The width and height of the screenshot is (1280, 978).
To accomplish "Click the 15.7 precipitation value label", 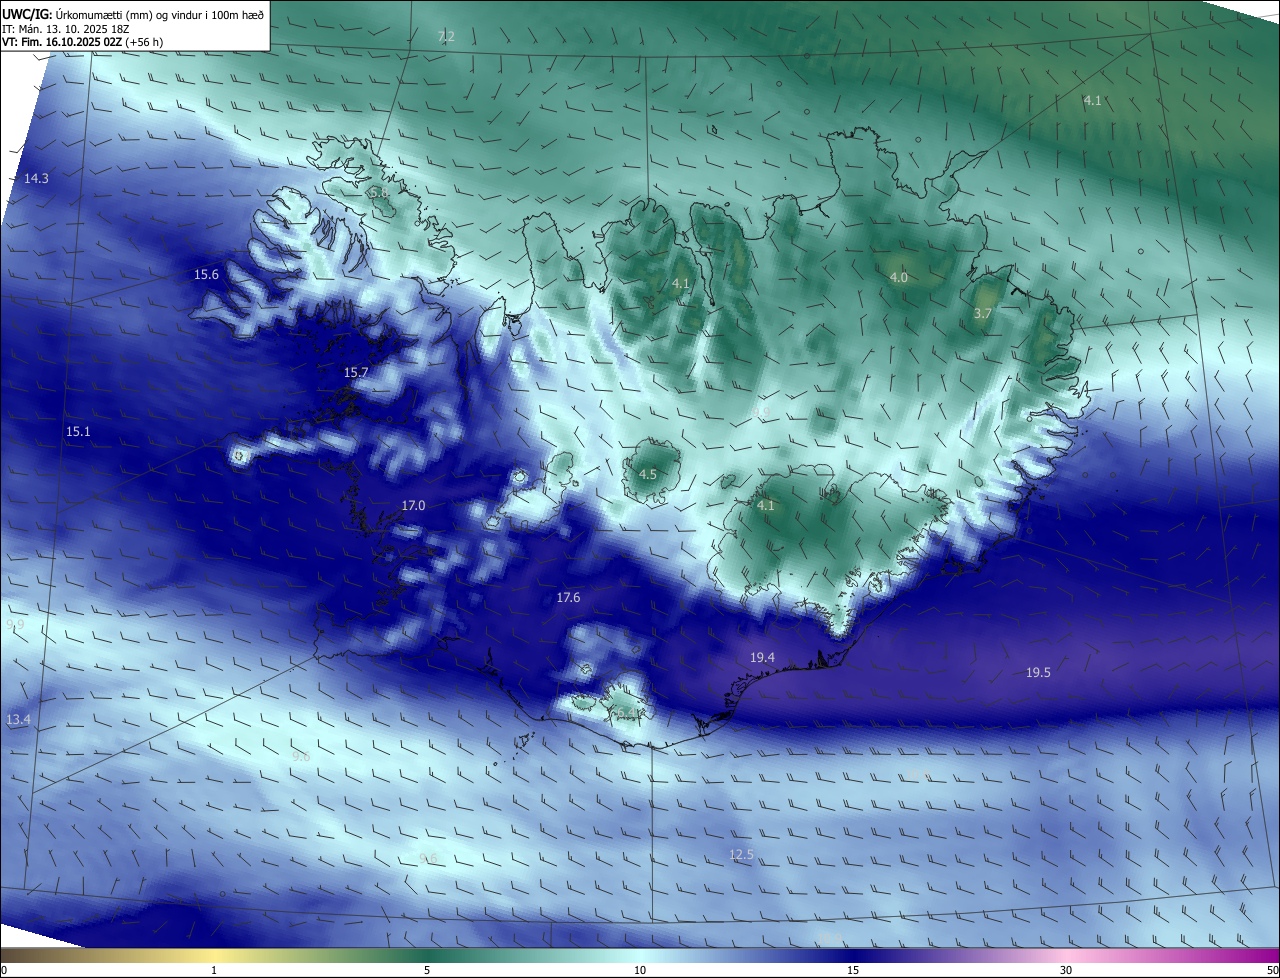I will pyautogui.click(x=356, y=372).
